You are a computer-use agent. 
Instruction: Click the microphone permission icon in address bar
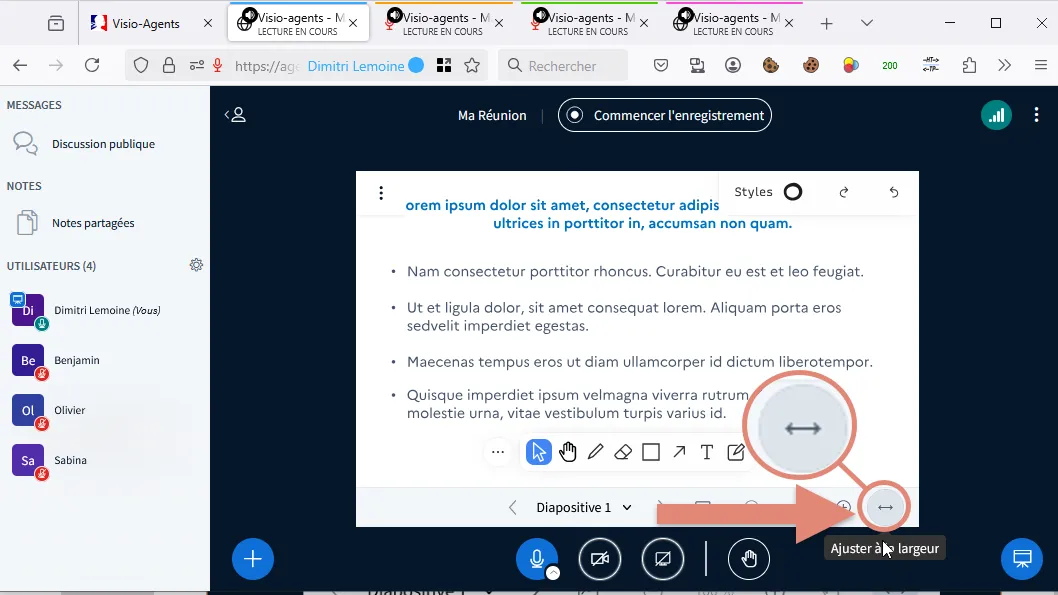217,65
